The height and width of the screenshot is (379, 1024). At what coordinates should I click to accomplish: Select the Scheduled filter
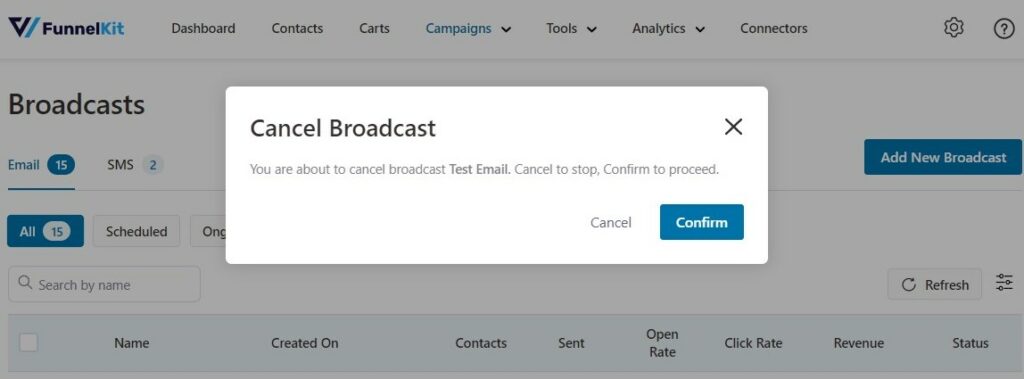pyautogui.click(x=136, y=231)
